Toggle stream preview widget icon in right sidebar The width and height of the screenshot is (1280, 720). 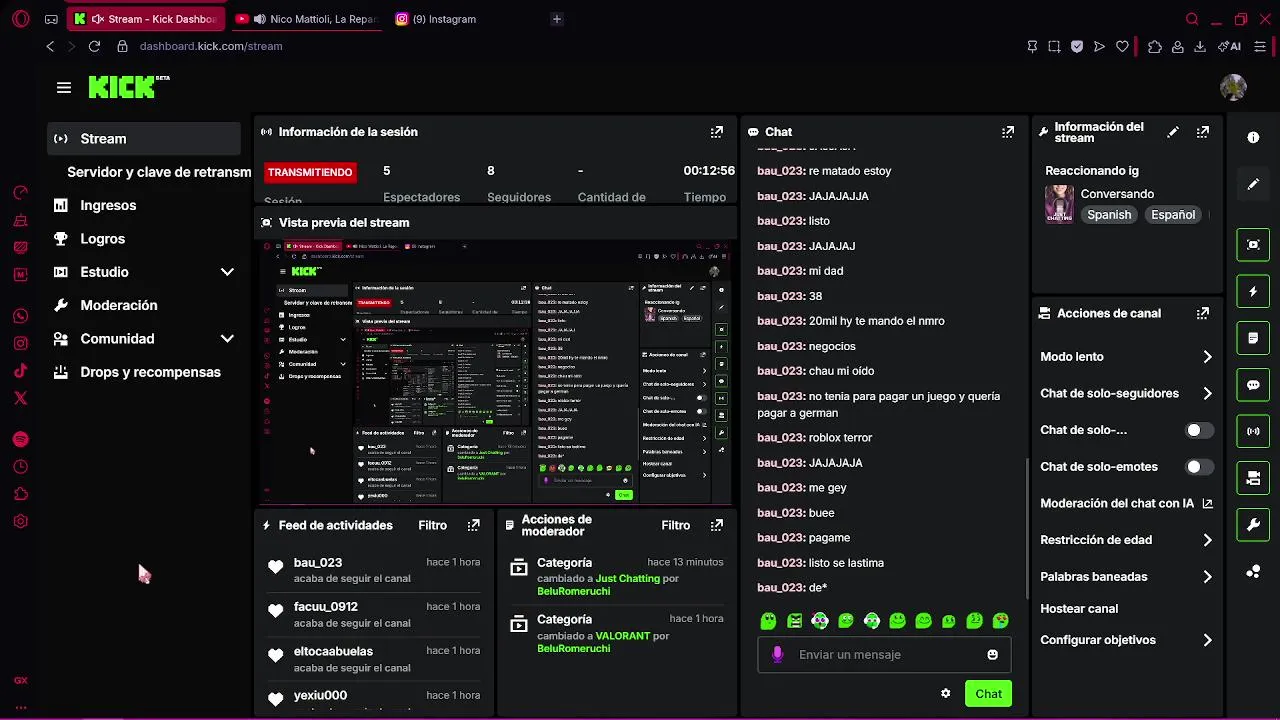coord(1253,244)
